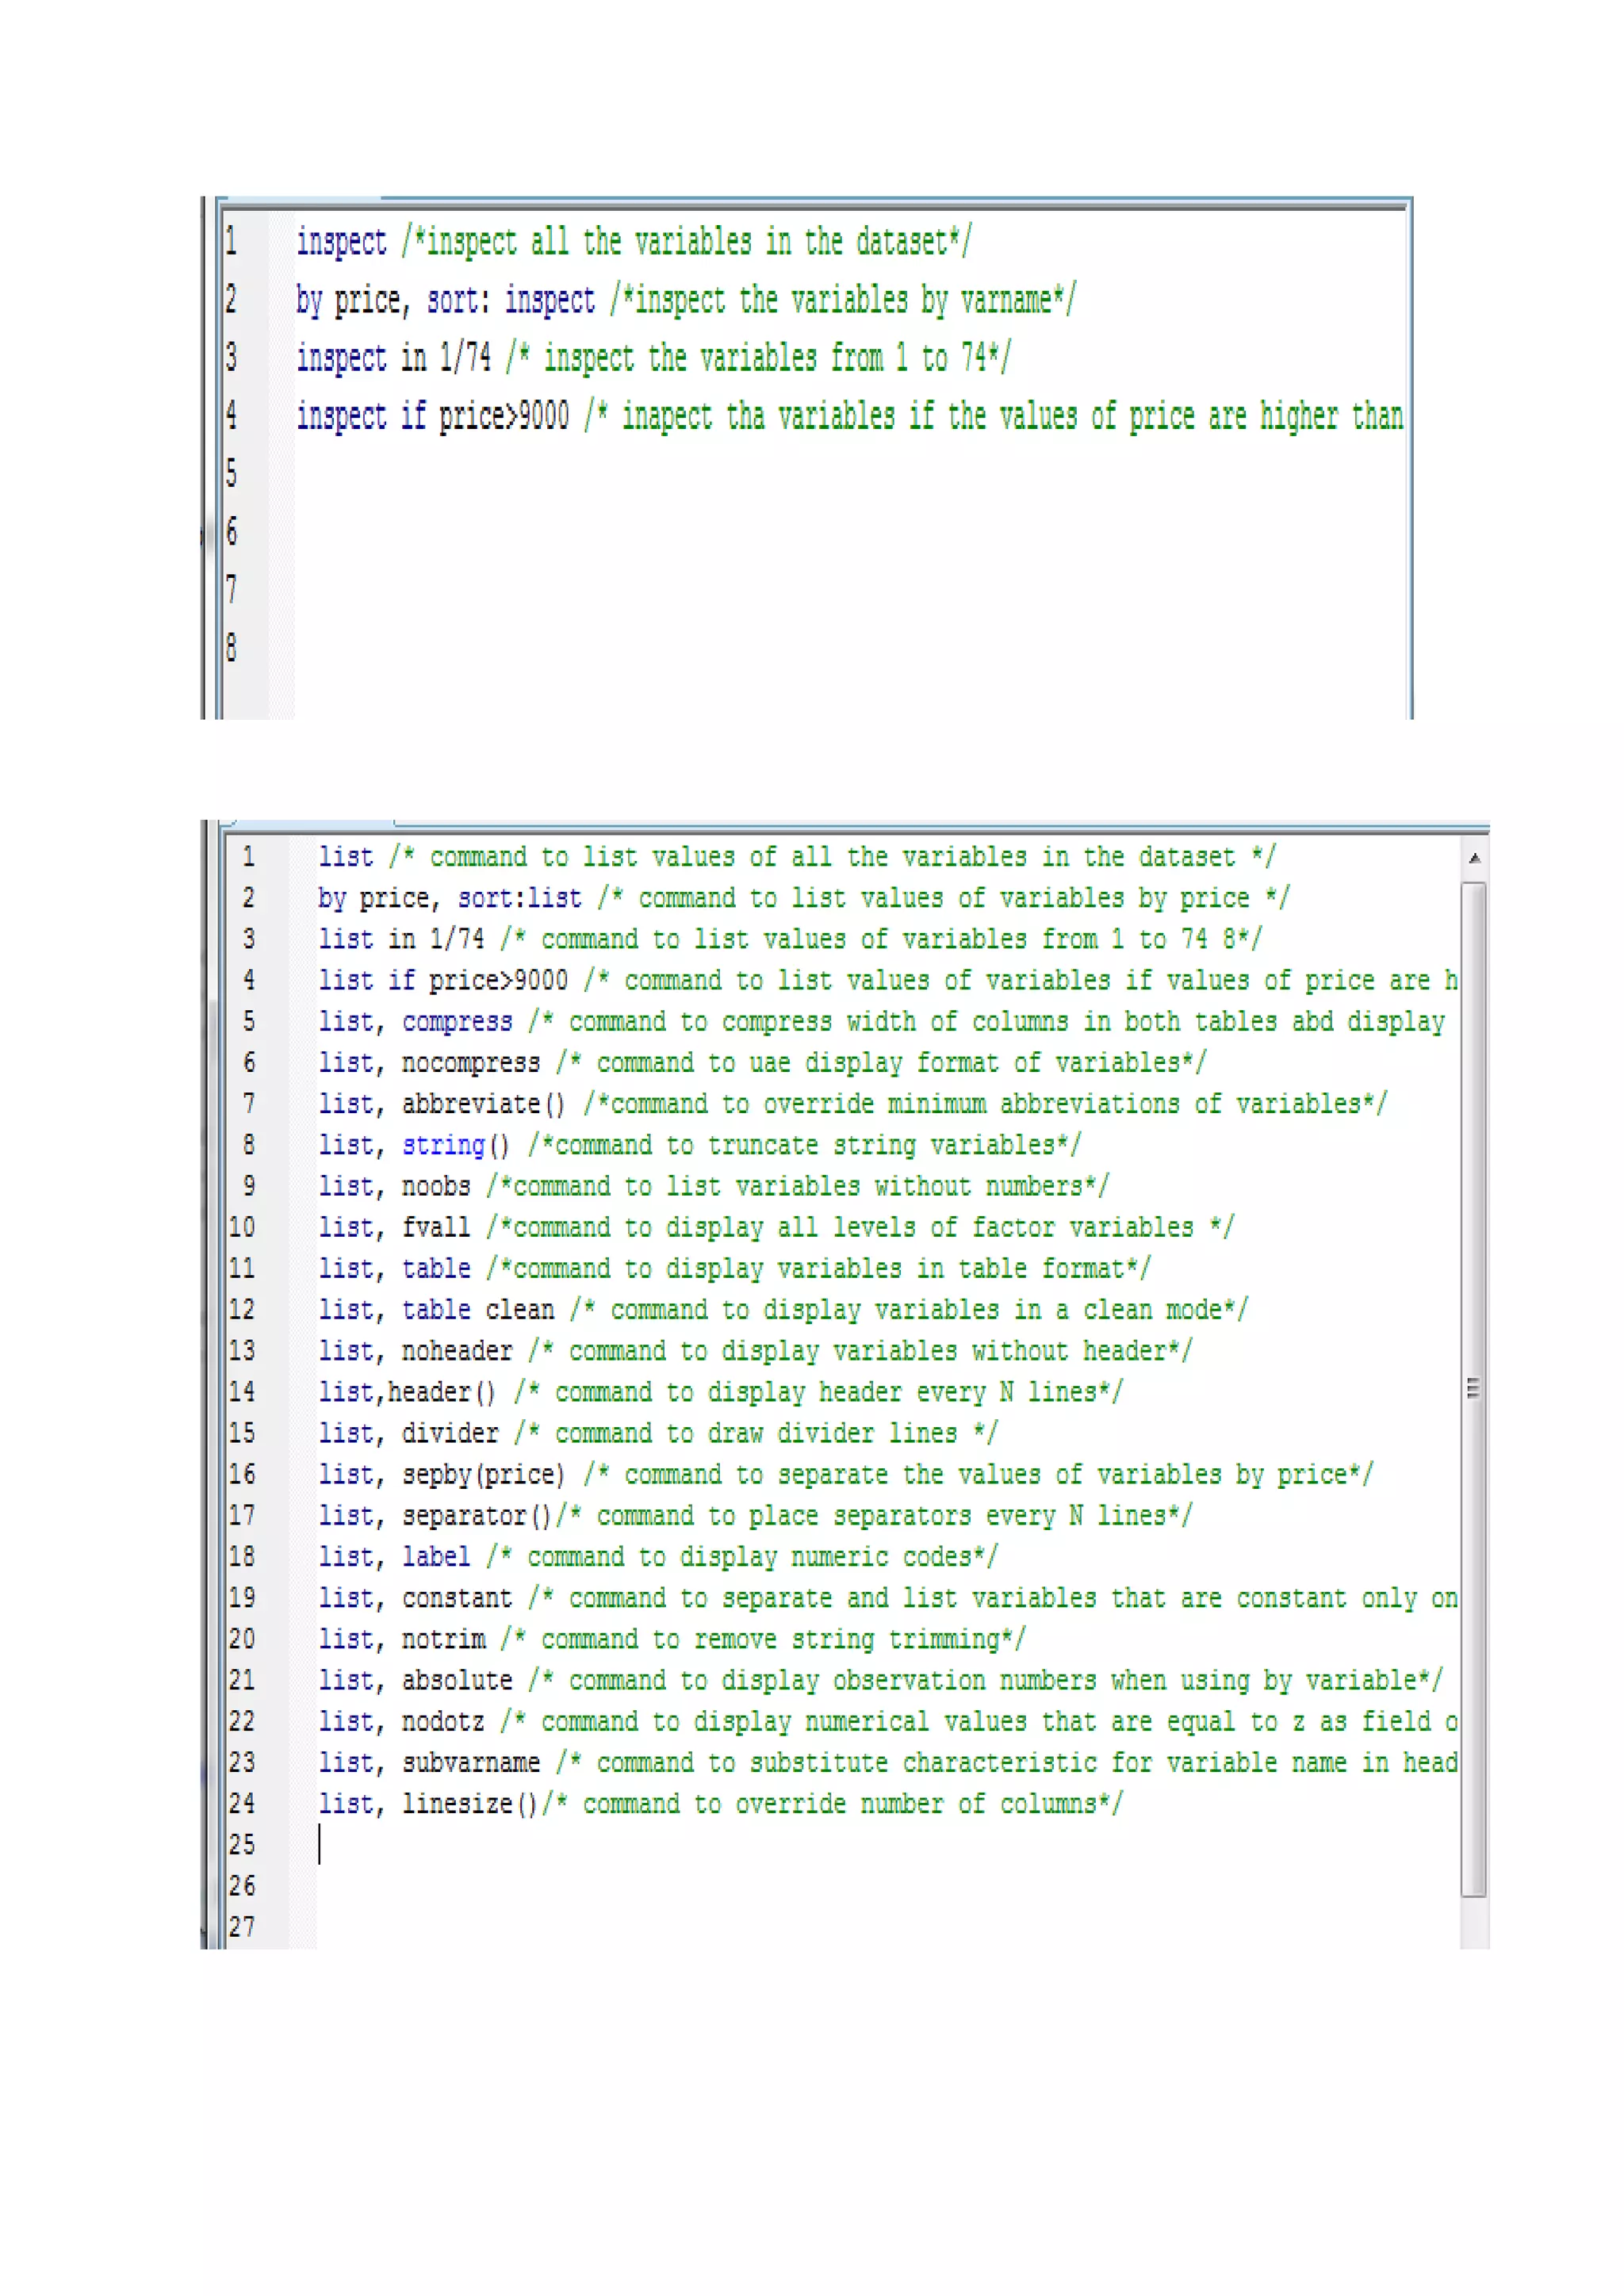Image resolution: width=1624 pixels, height=2296 pixels.
Task: Click scrollbar up arrow in list editor
Action: point(1473,858)
